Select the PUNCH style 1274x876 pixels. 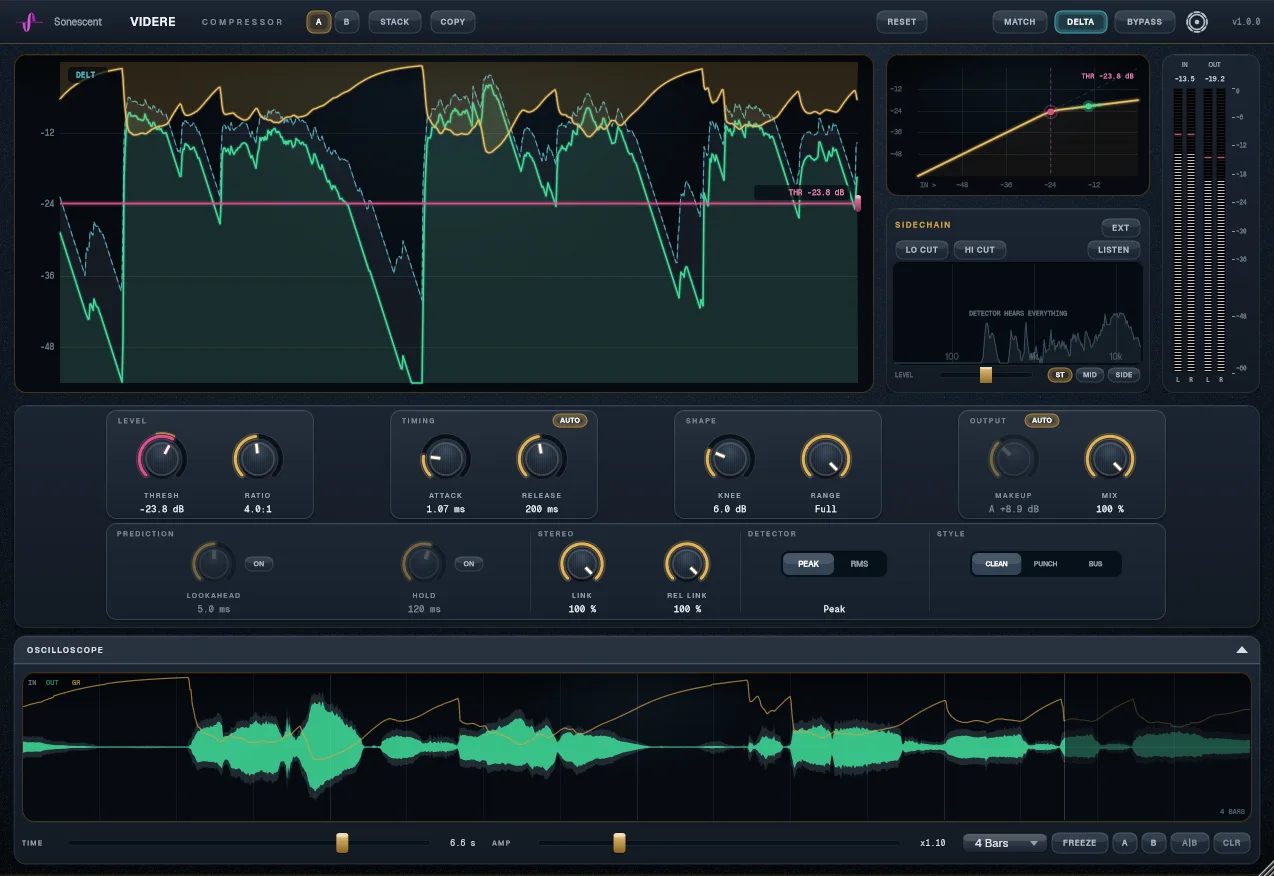[x=1045, y=564]
